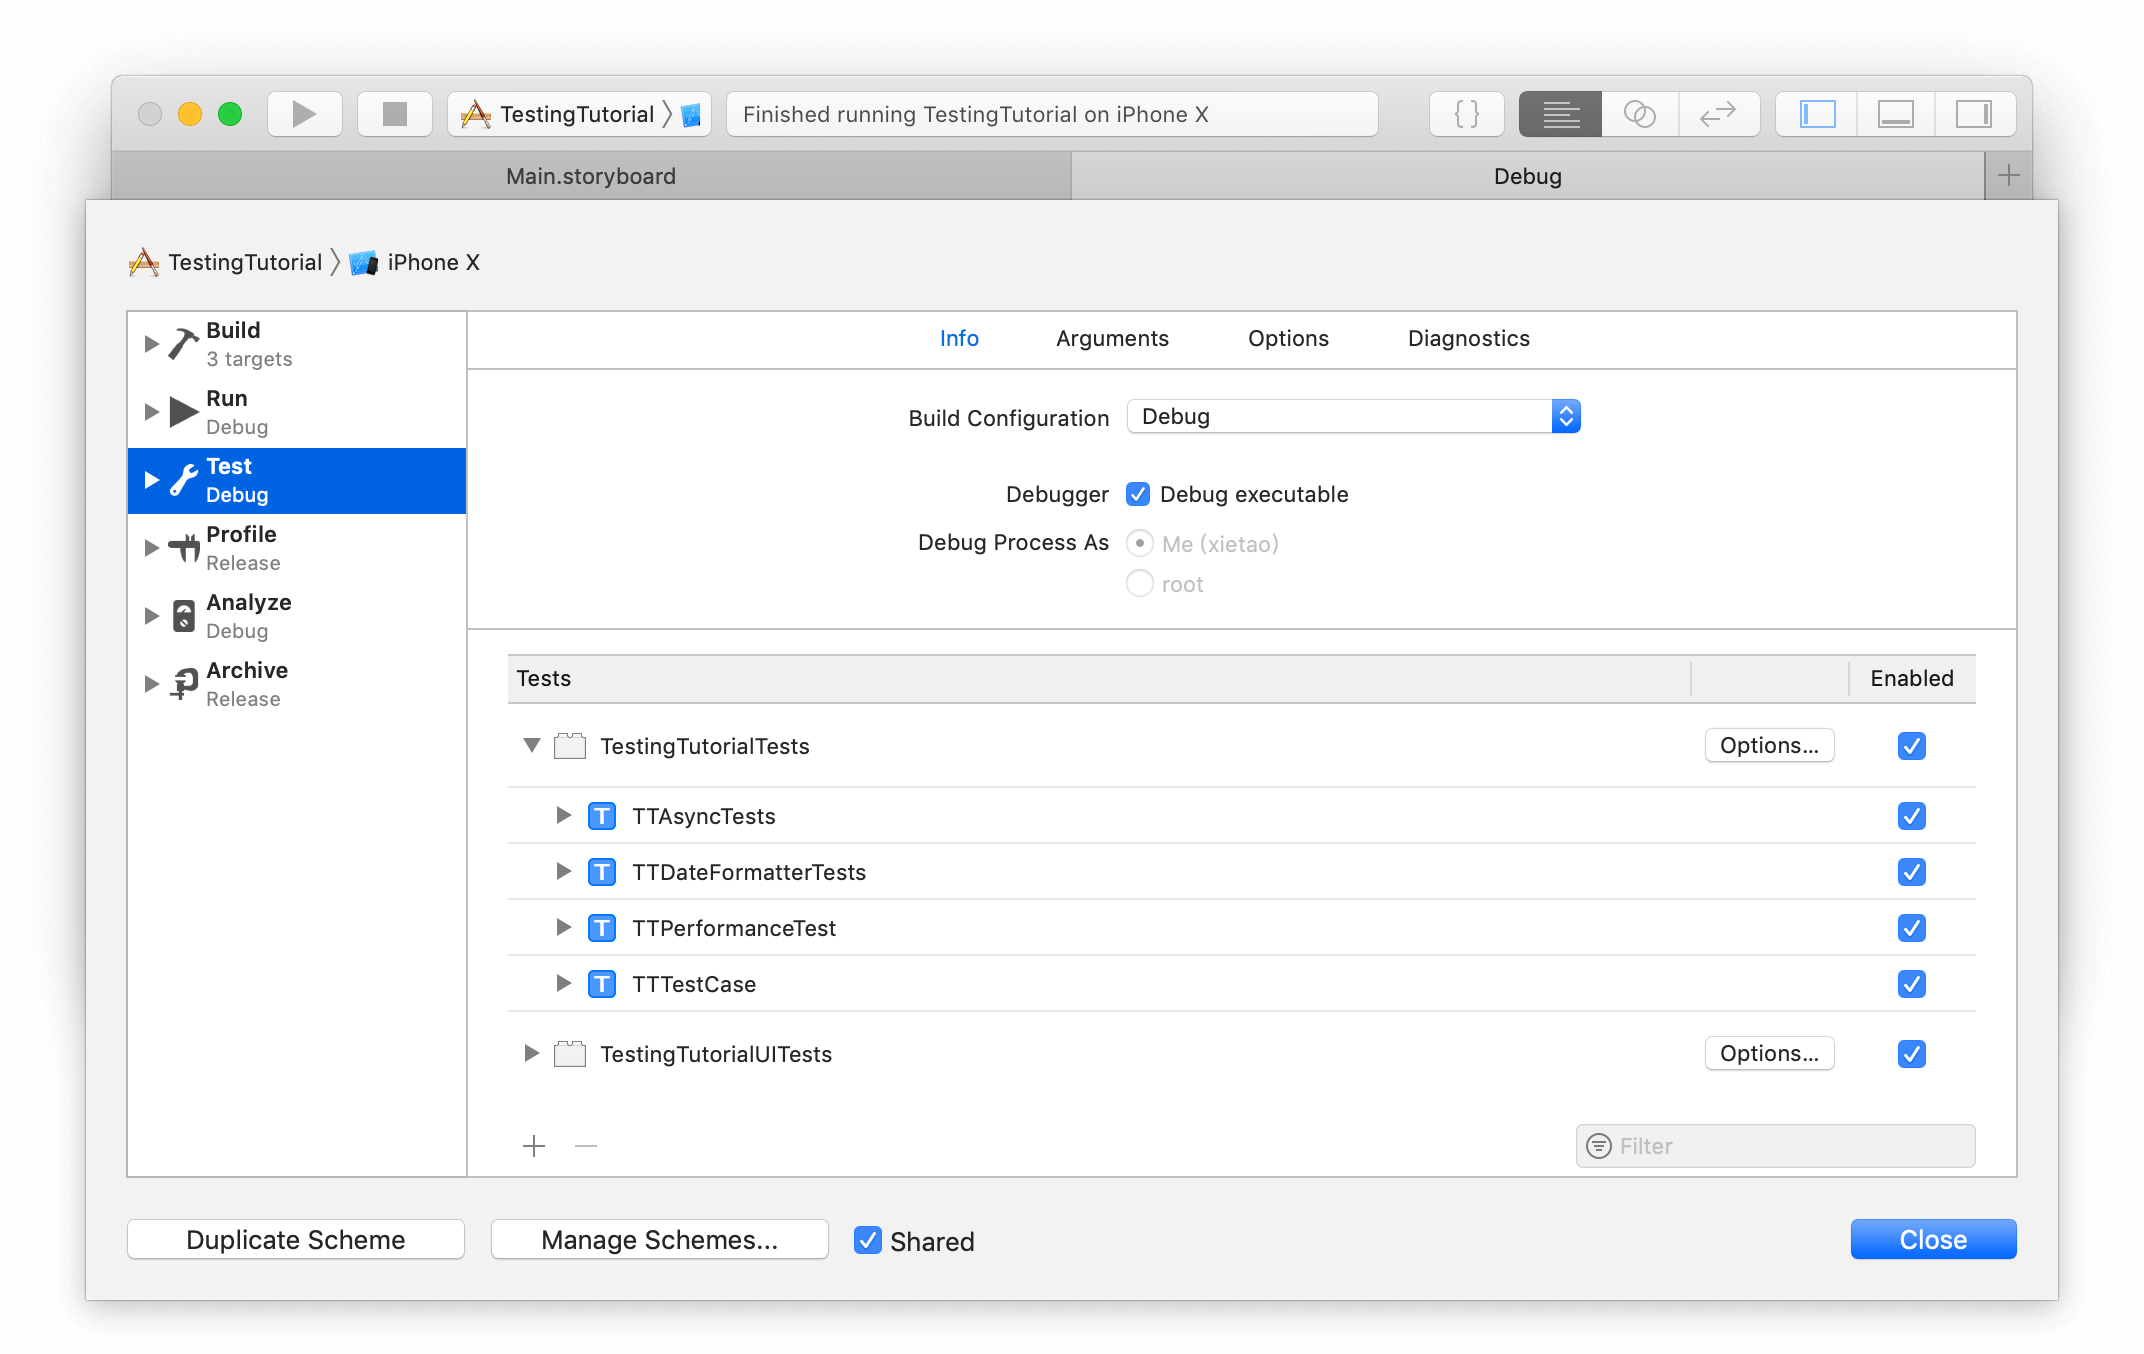Open the Build Configuration Debug dropdown
Viewport: 2144px width, 1354px height.
click(1353, 416)
